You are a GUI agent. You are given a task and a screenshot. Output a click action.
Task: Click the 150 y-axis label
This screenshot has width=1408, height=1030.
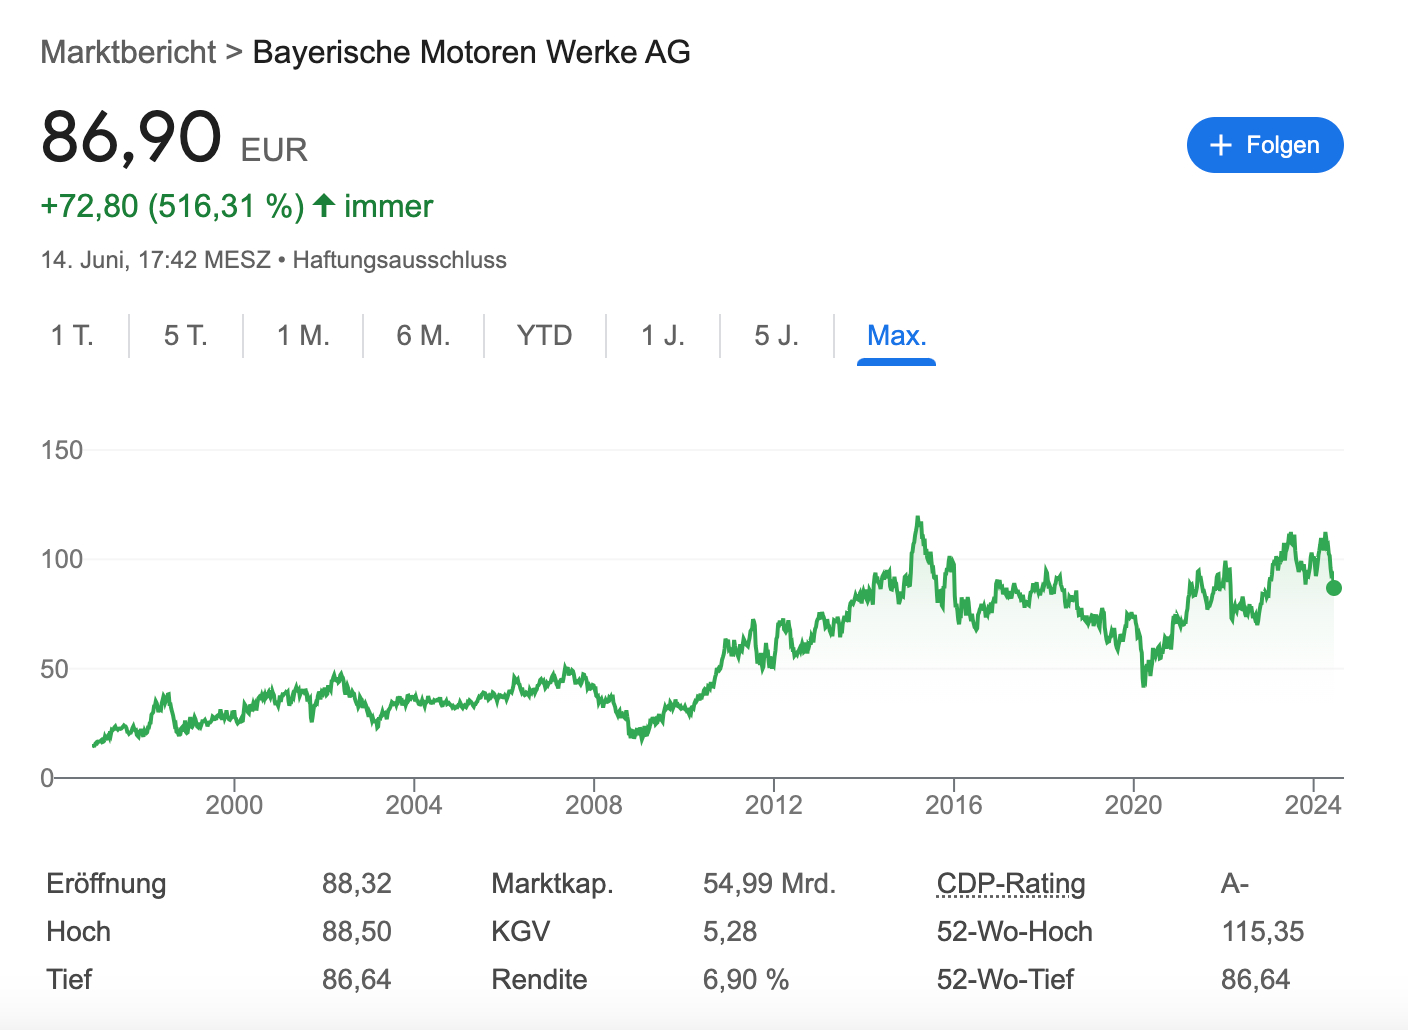click(x=62, y=450)
